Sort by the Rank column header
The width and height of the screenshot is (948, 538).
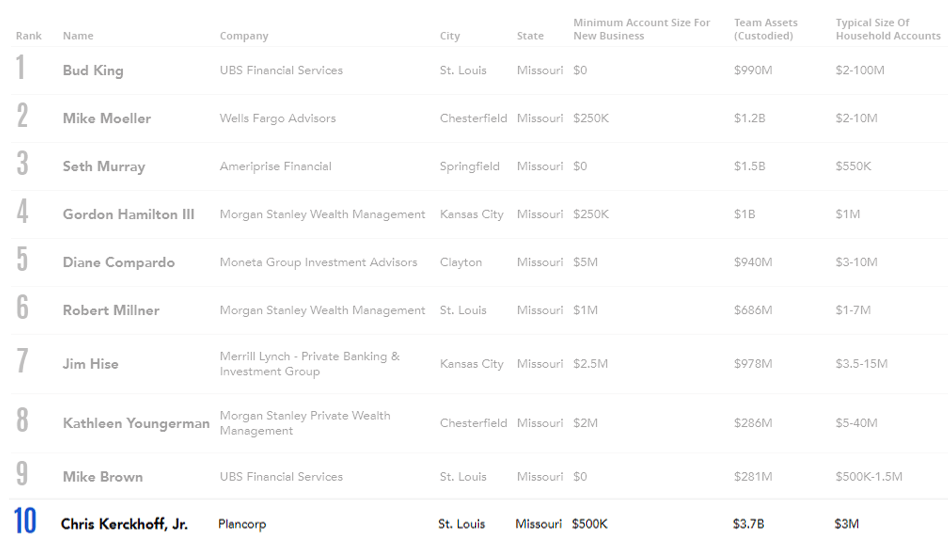click(28, 36)
